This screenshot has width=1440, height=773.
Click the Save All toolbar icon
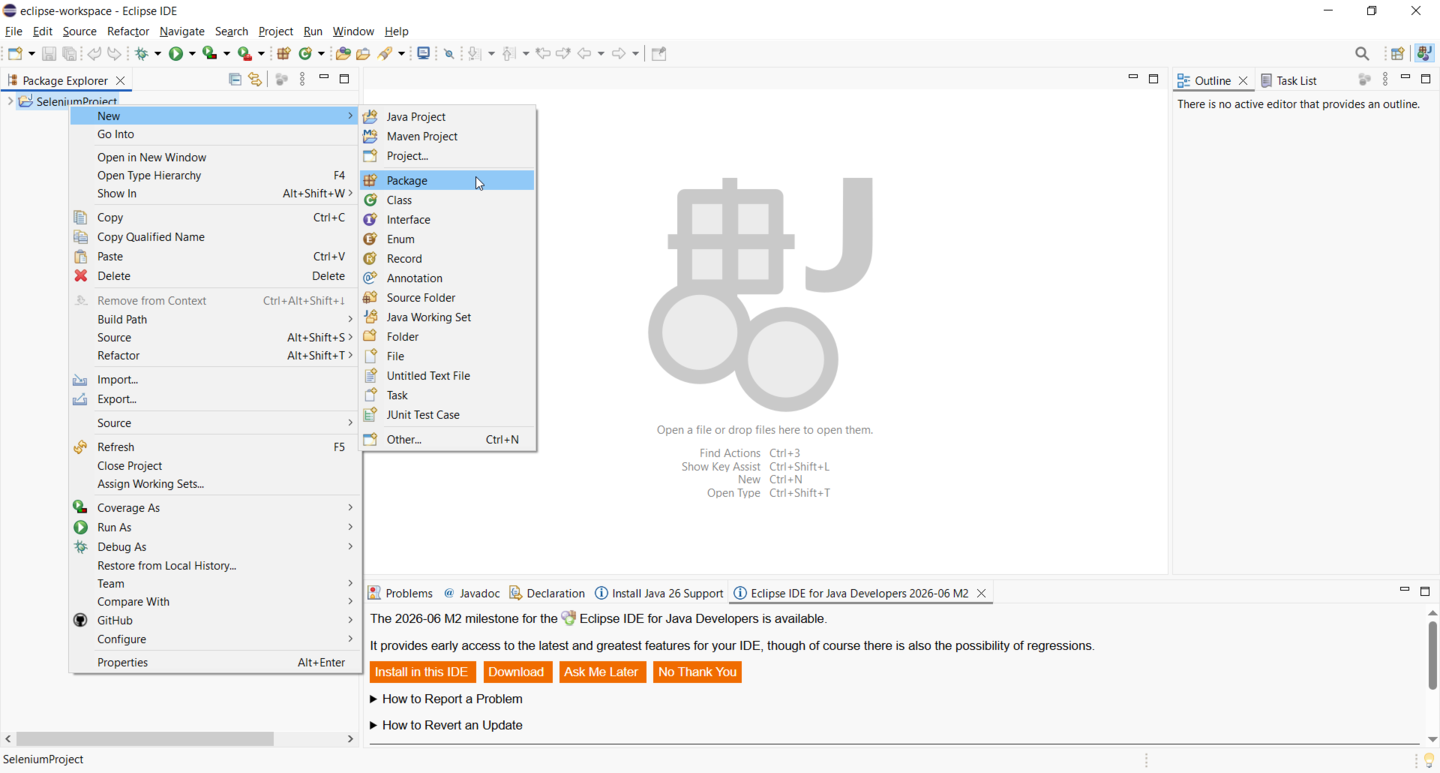(70, 54)
